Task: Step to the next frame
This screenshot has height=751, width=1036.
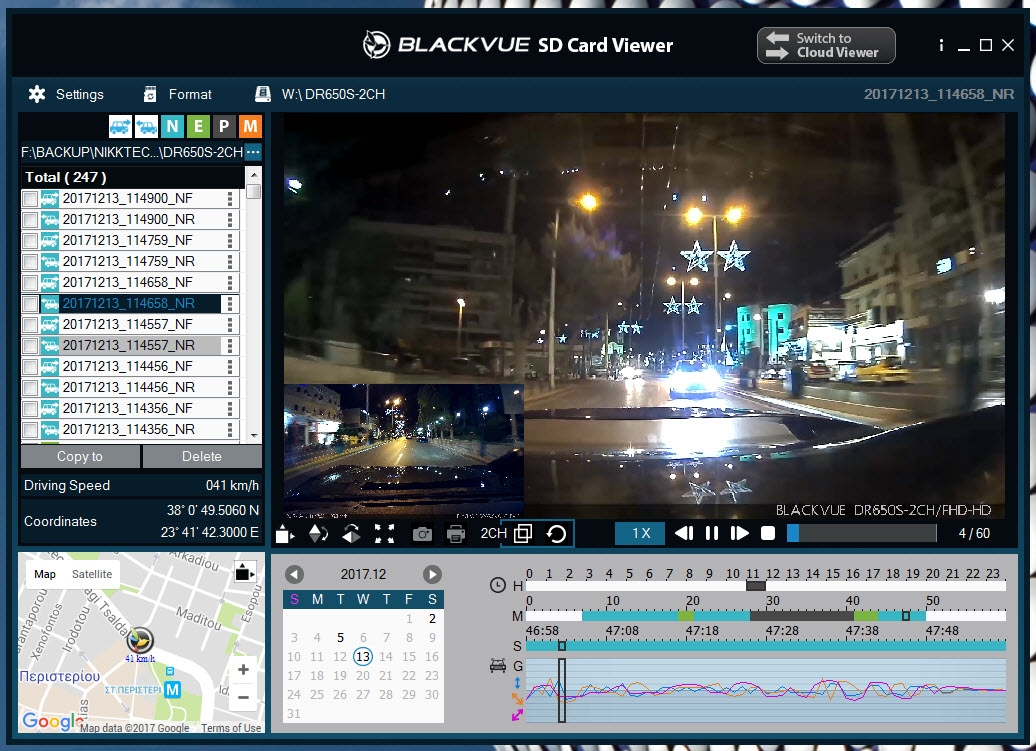Action: [739, 533]
